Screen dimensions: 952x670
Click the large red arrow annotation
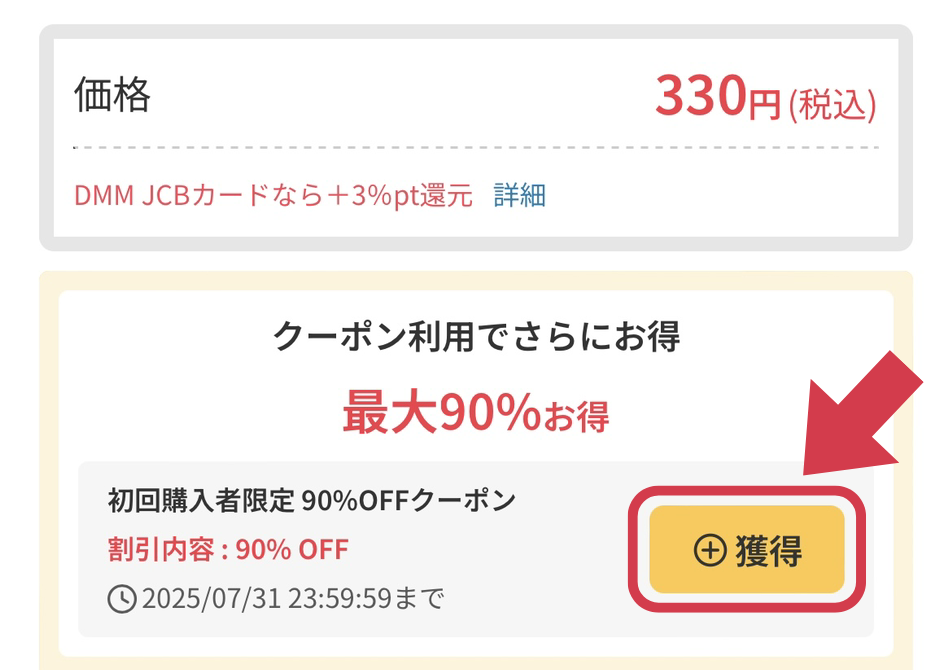865,420
